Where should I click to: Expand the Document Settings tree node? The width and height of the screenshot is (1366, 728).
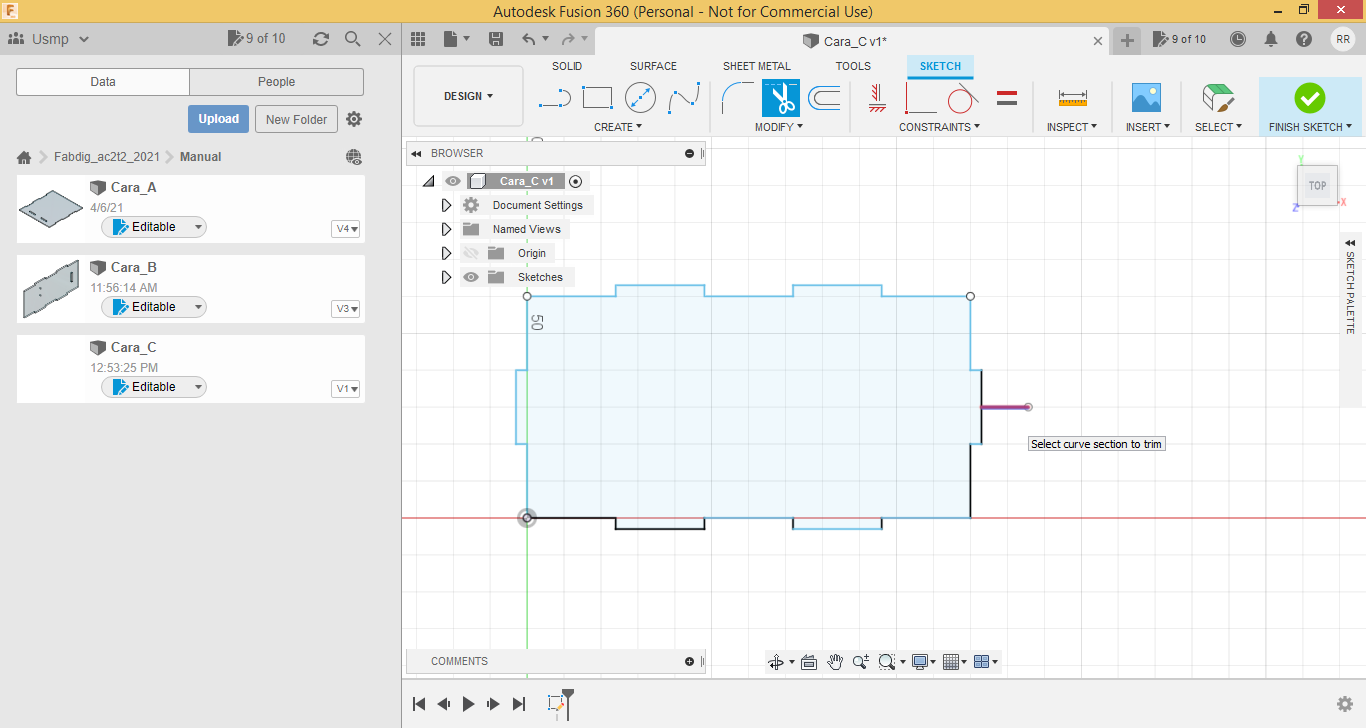pos(446,205)
